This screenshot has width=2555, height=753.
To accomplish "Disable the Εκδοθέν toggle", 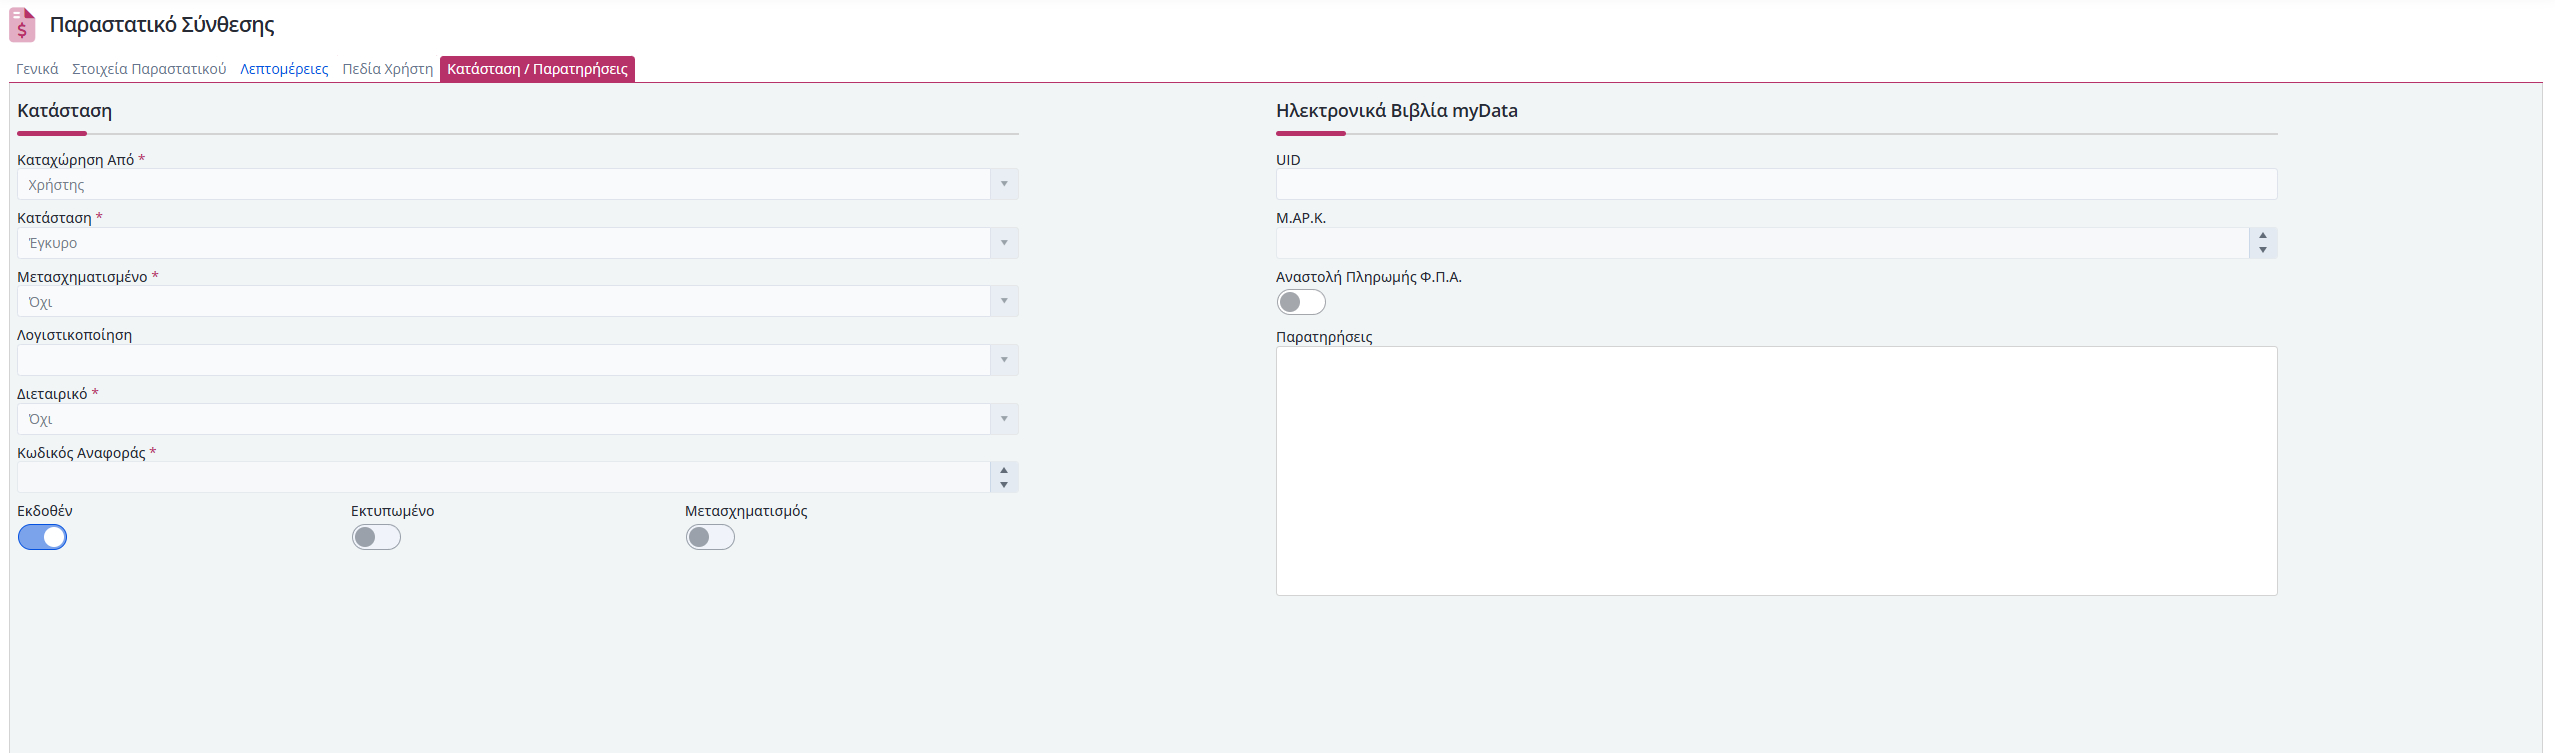I will (42, 538).
